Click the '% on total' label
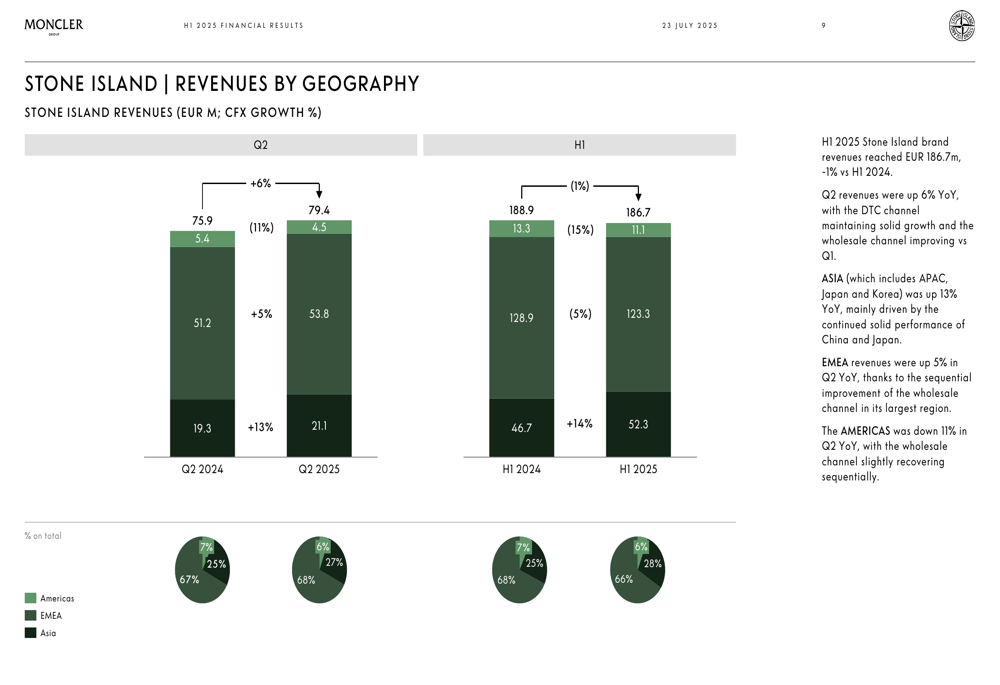Screen dimensions: 1000x685 43,536
